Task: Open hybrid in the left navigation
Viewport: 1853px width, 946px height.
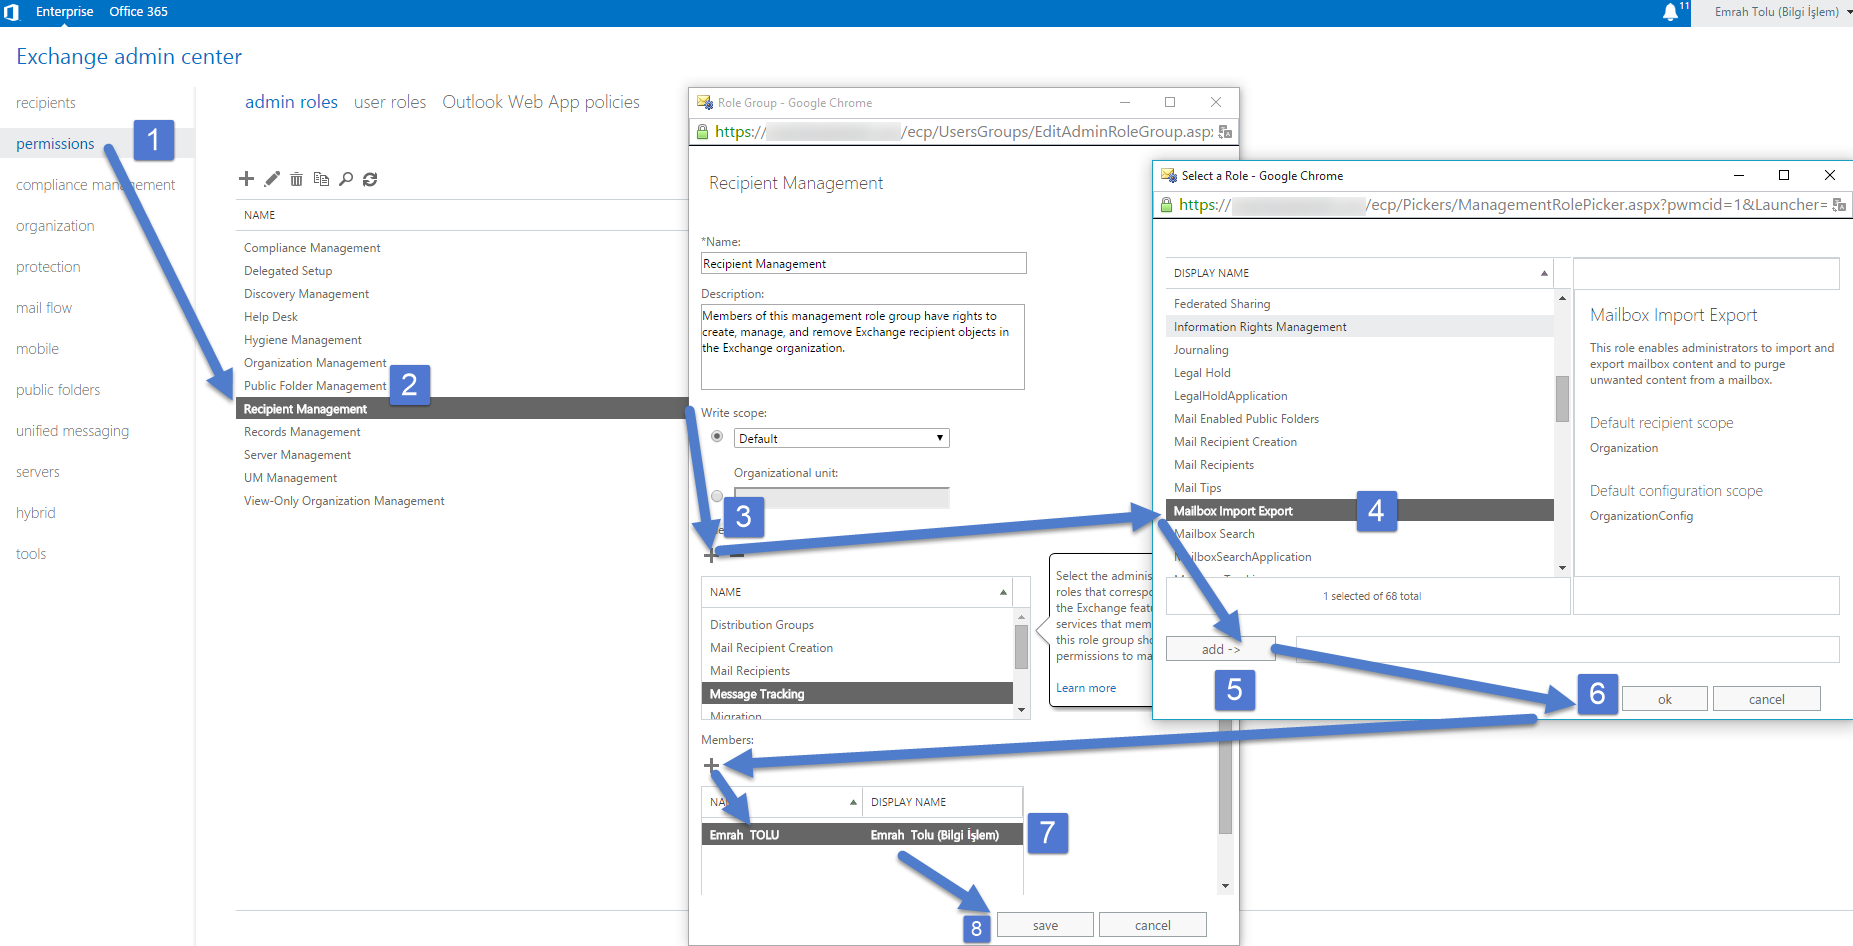Action: 36,513
